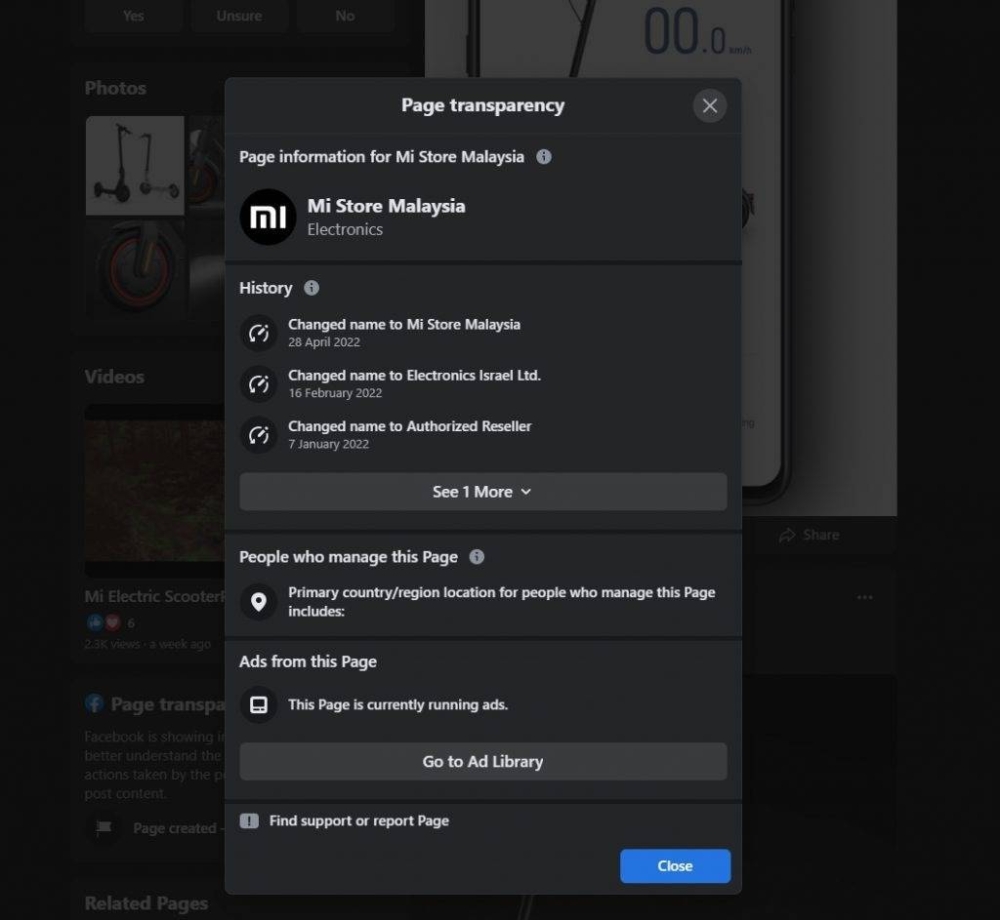Click the Videos section heading
1000x920 pixels.
(x=115, y=377)
